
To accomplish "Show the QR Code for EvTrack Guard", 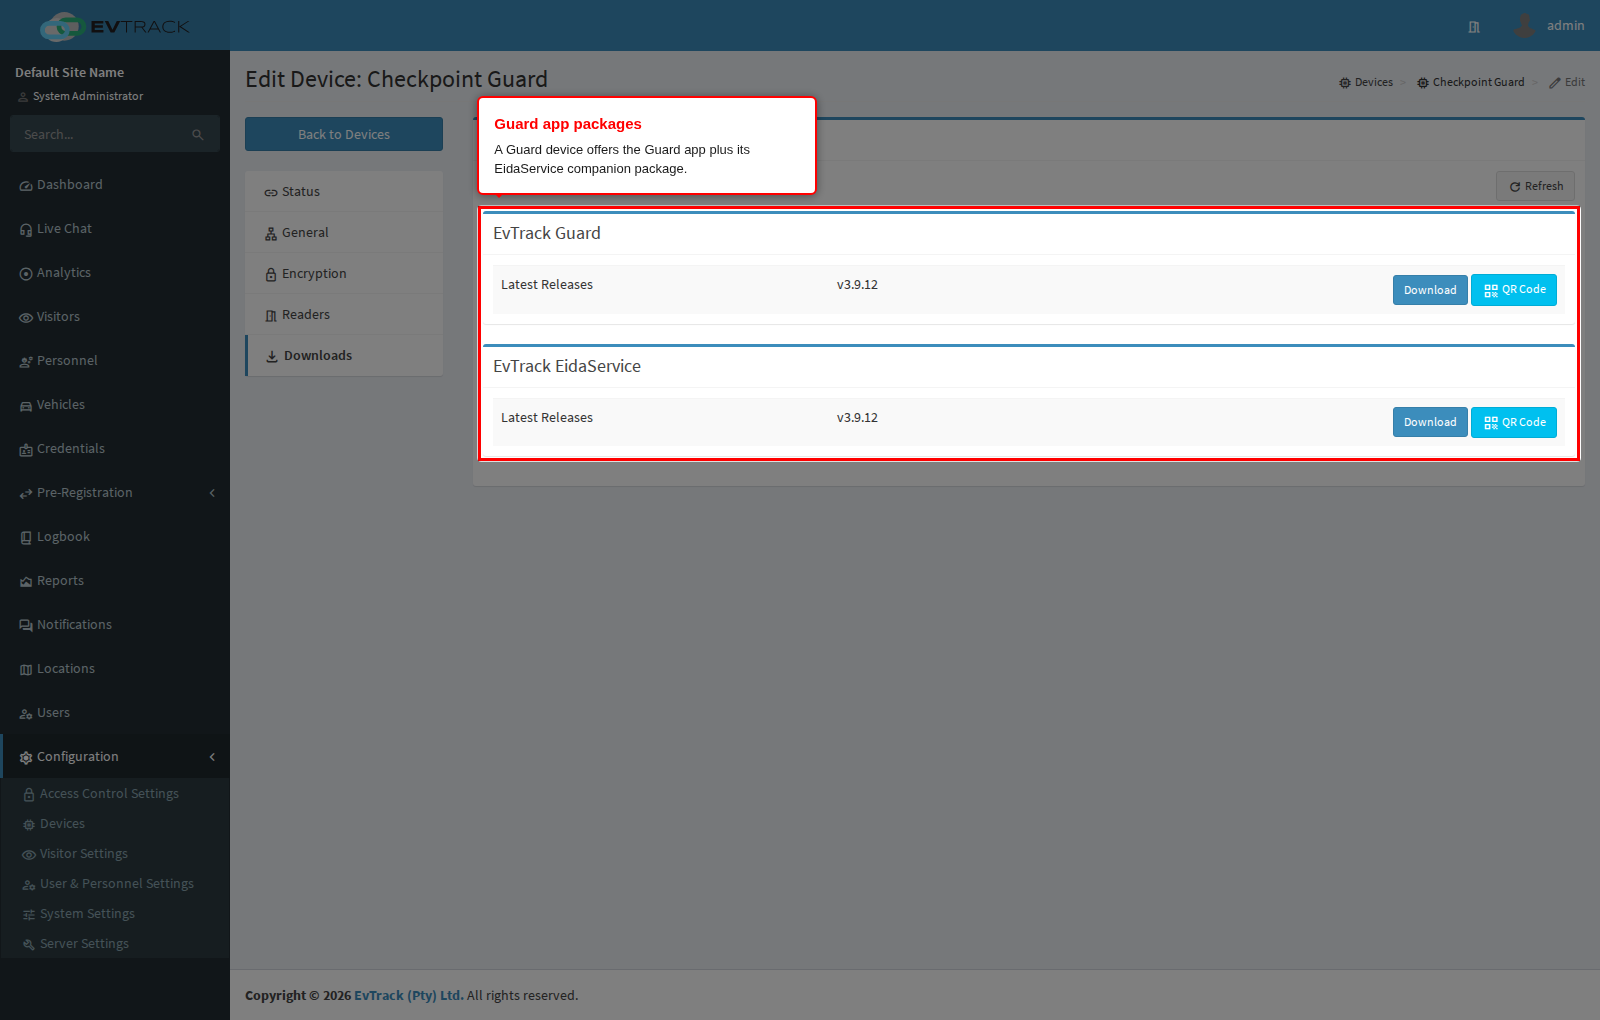I will [x=1514, y=290].
